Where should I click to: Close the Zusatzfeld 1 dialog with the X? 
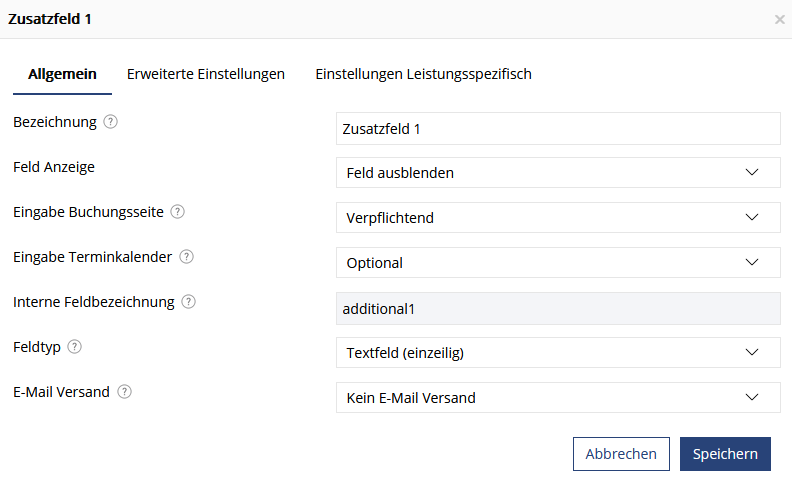pos(779,19)
